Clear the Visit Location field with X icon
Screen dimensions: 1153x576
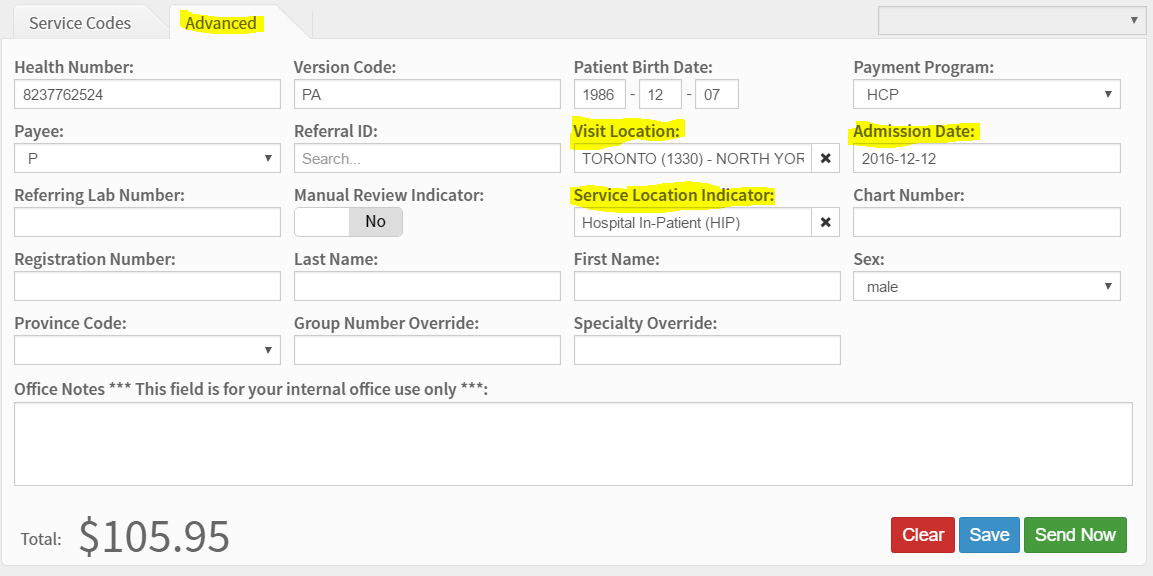(x=825, y=158)
